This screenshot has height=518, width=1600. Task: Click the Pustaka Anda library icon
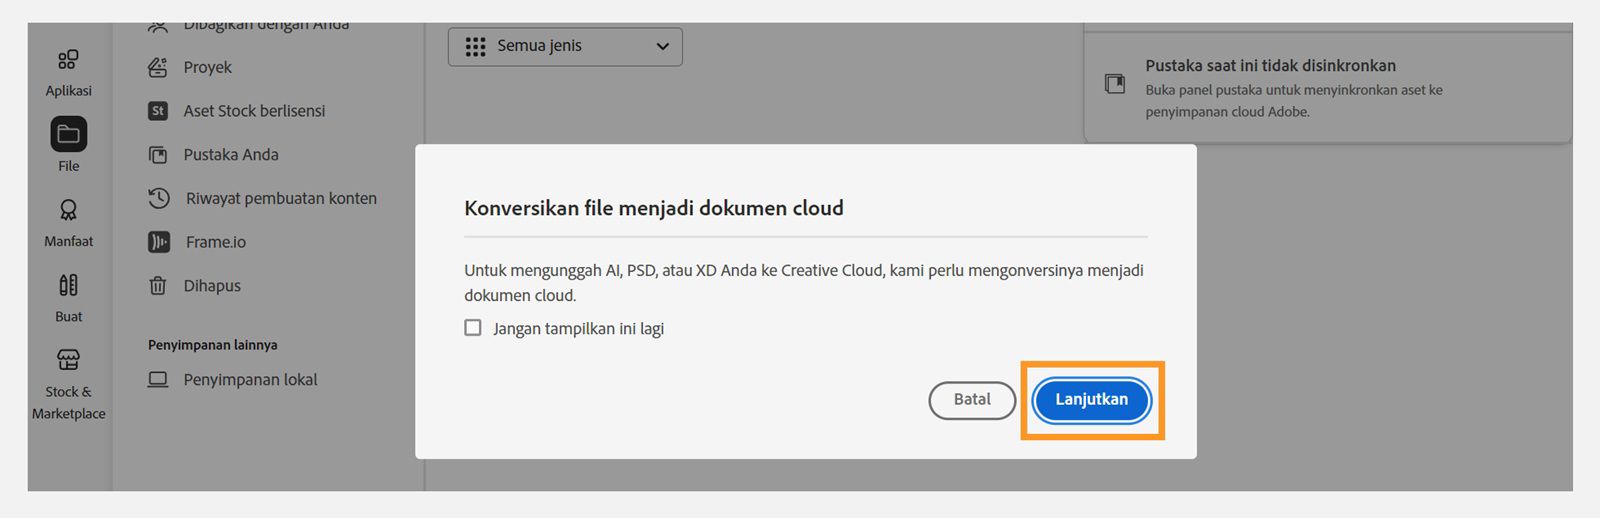[158, 155]
